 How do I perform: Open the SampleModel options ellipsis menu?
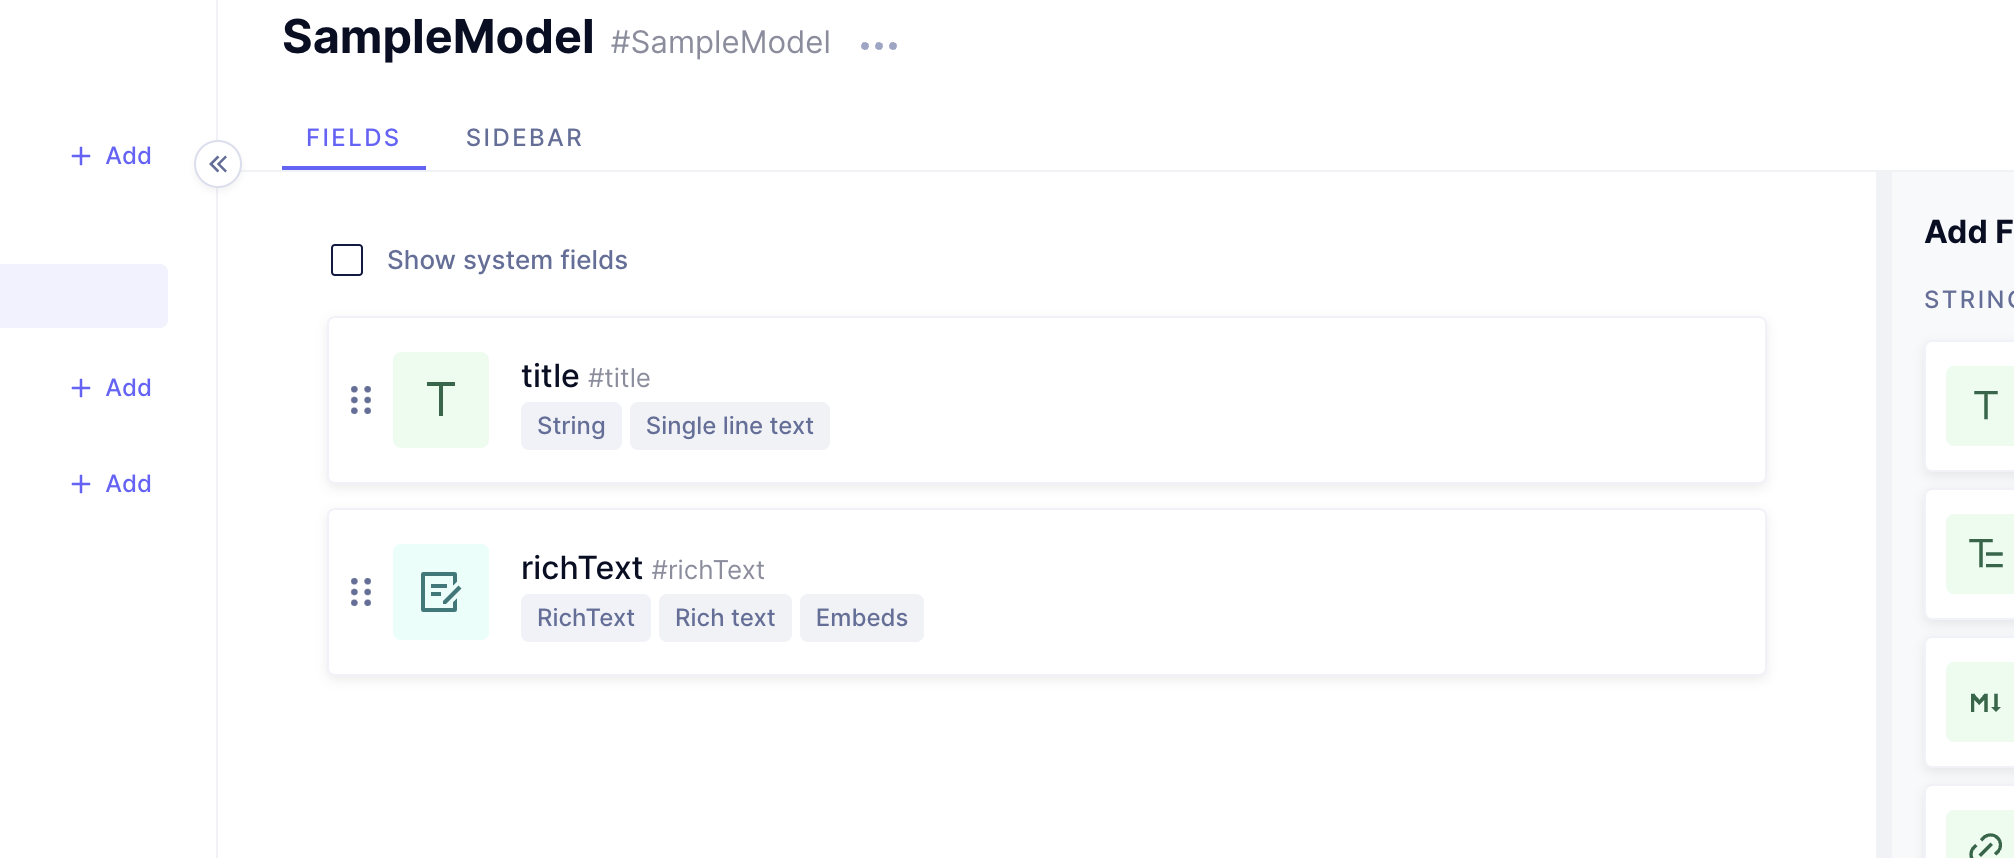[877, 44]
